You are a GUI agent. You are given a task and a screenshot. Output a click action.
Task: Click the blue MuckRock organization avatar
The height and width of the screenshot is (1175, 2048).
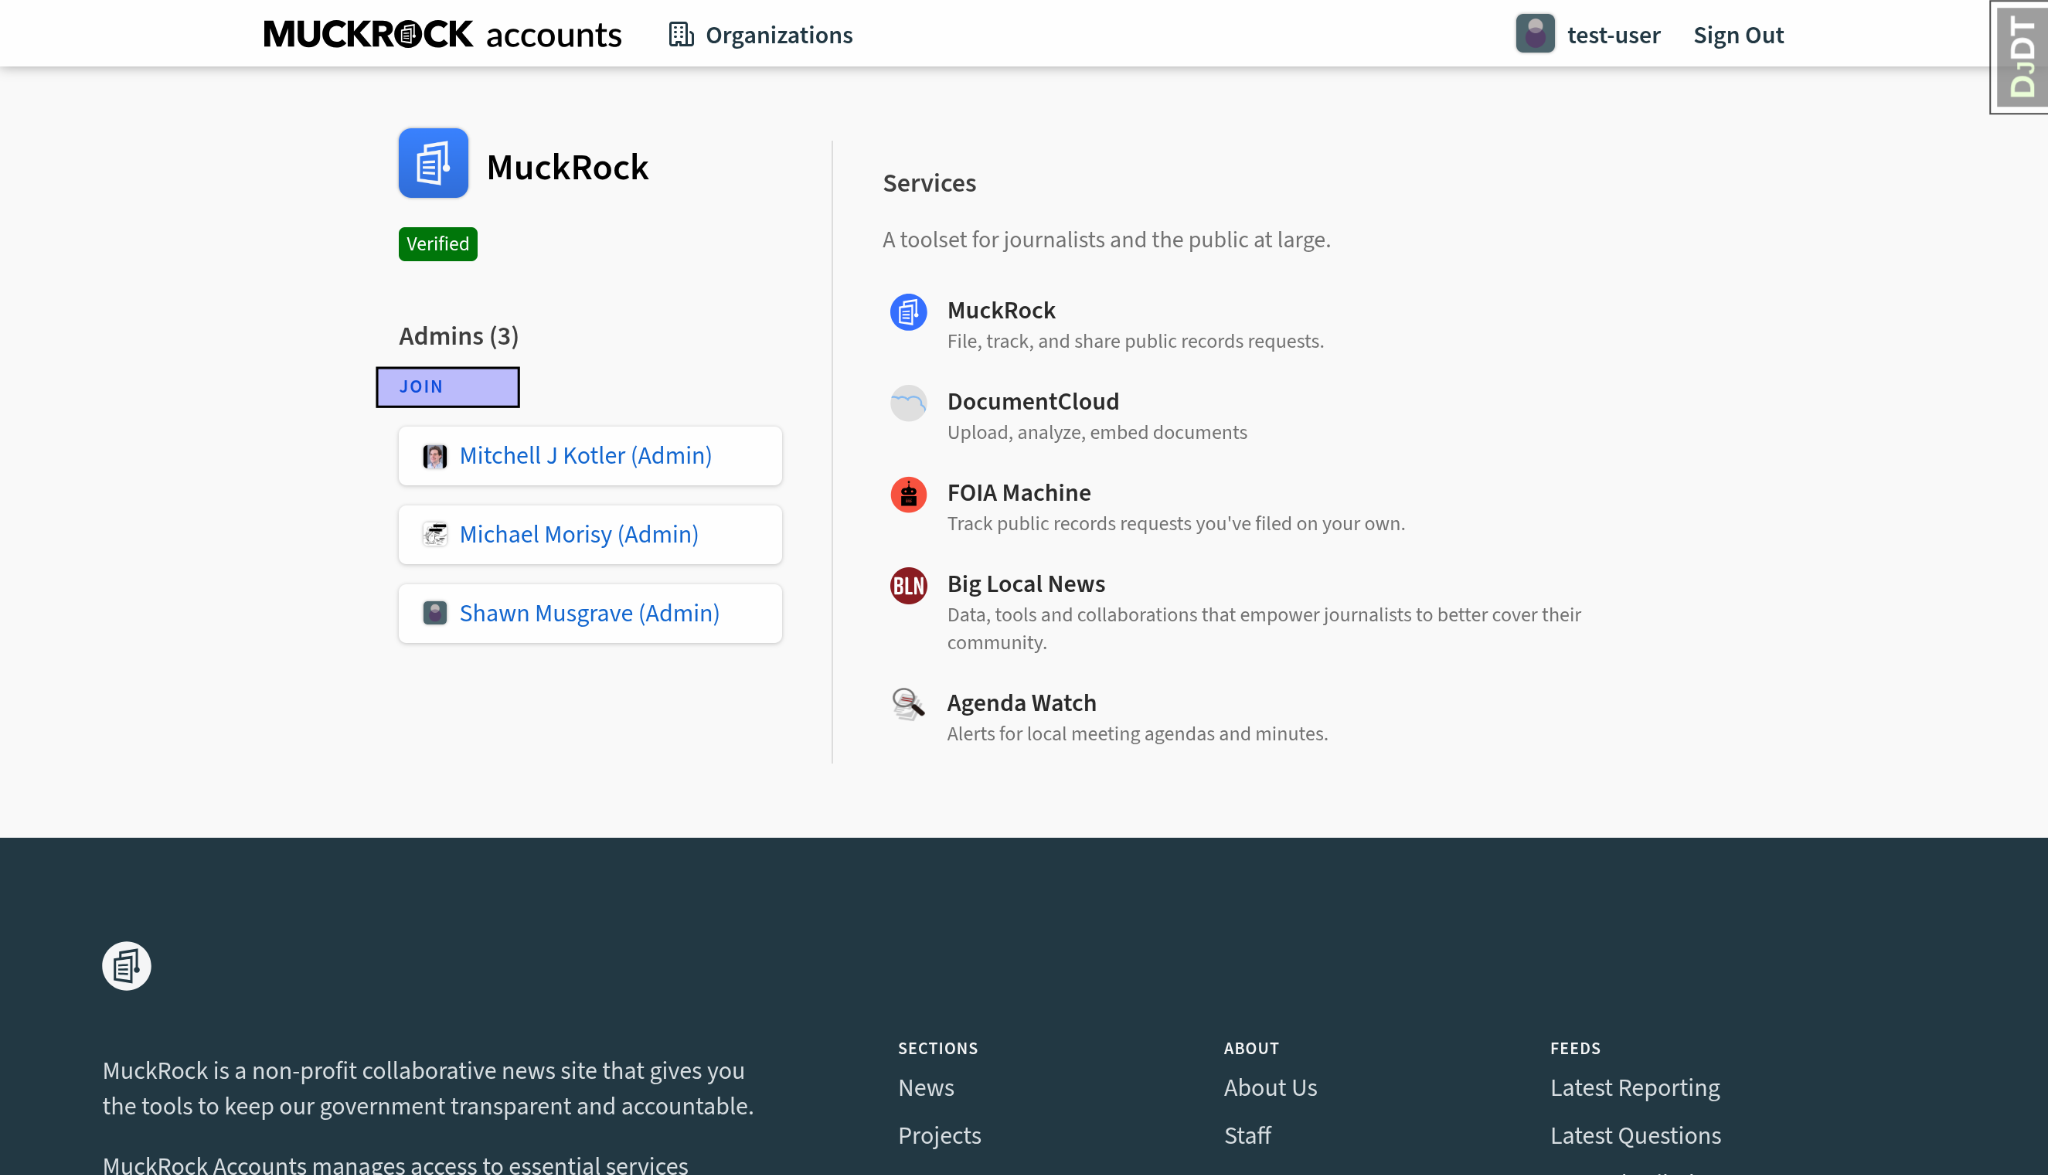(x=433, y=163)
